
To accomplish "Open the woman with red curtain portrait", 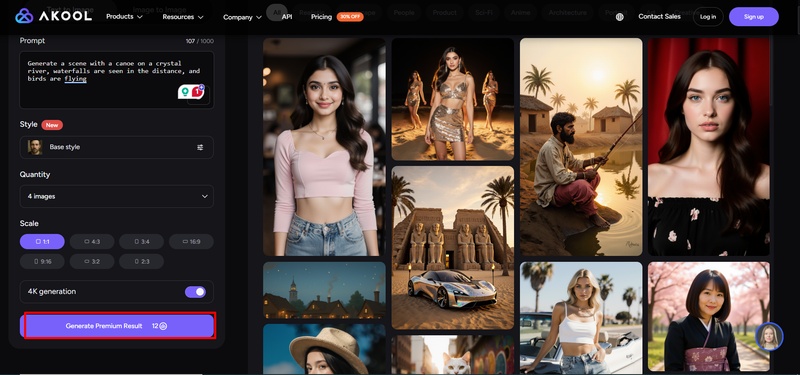I will pyautogui.click(x=709, y=147).
